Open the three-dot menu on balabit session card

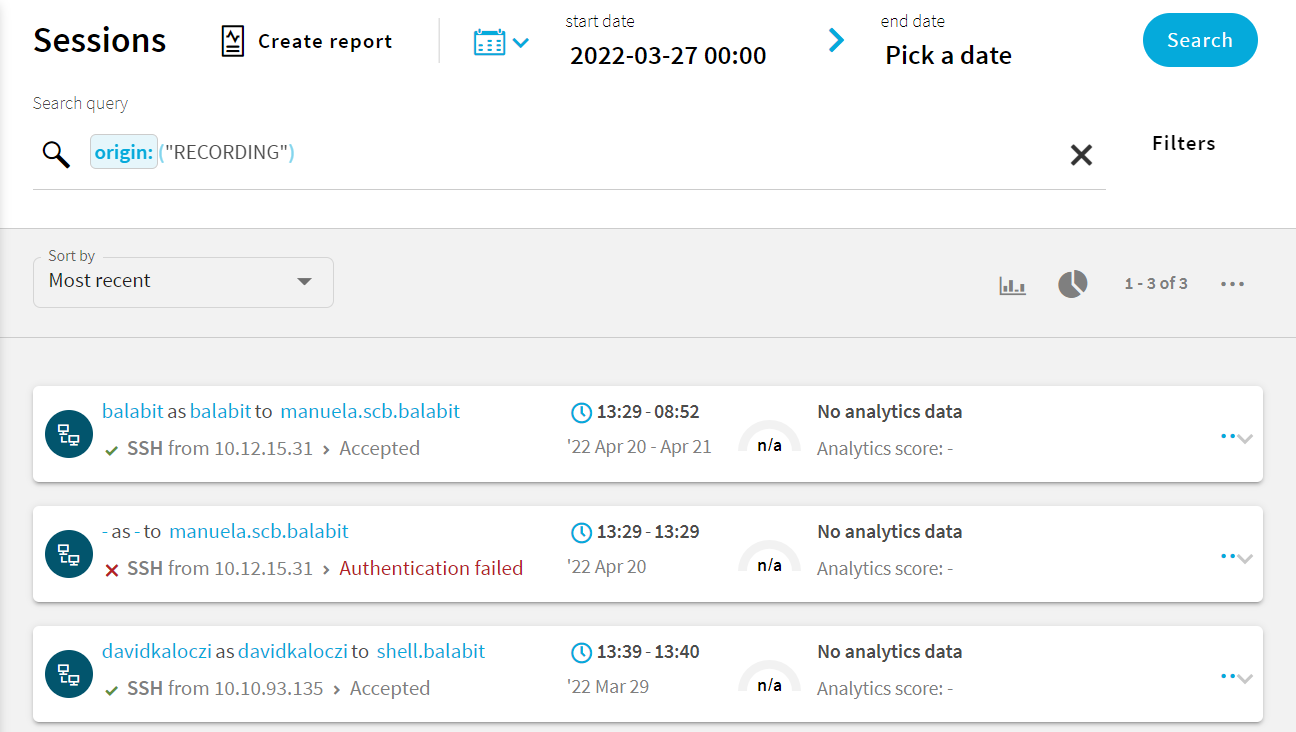(x=1228, y=436)
